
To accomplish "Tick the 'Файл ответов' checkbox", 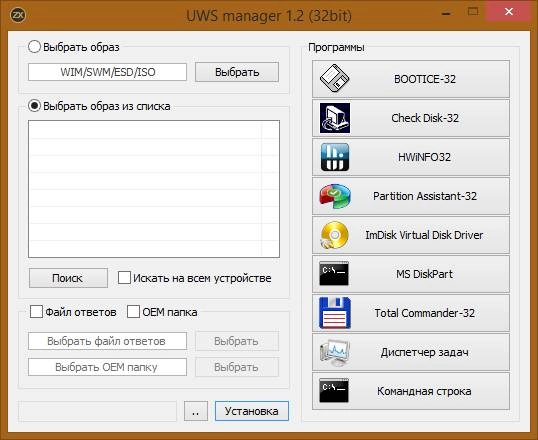I will coord(36,312).
